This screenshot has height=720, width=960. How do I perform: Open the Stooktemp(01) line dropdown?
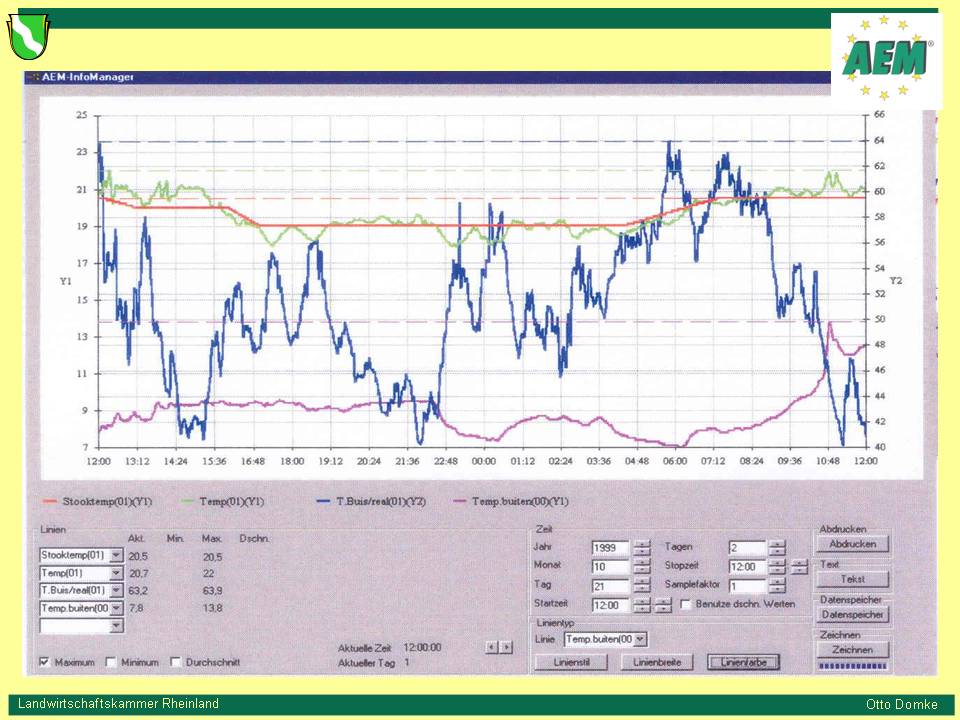[116, 555]
